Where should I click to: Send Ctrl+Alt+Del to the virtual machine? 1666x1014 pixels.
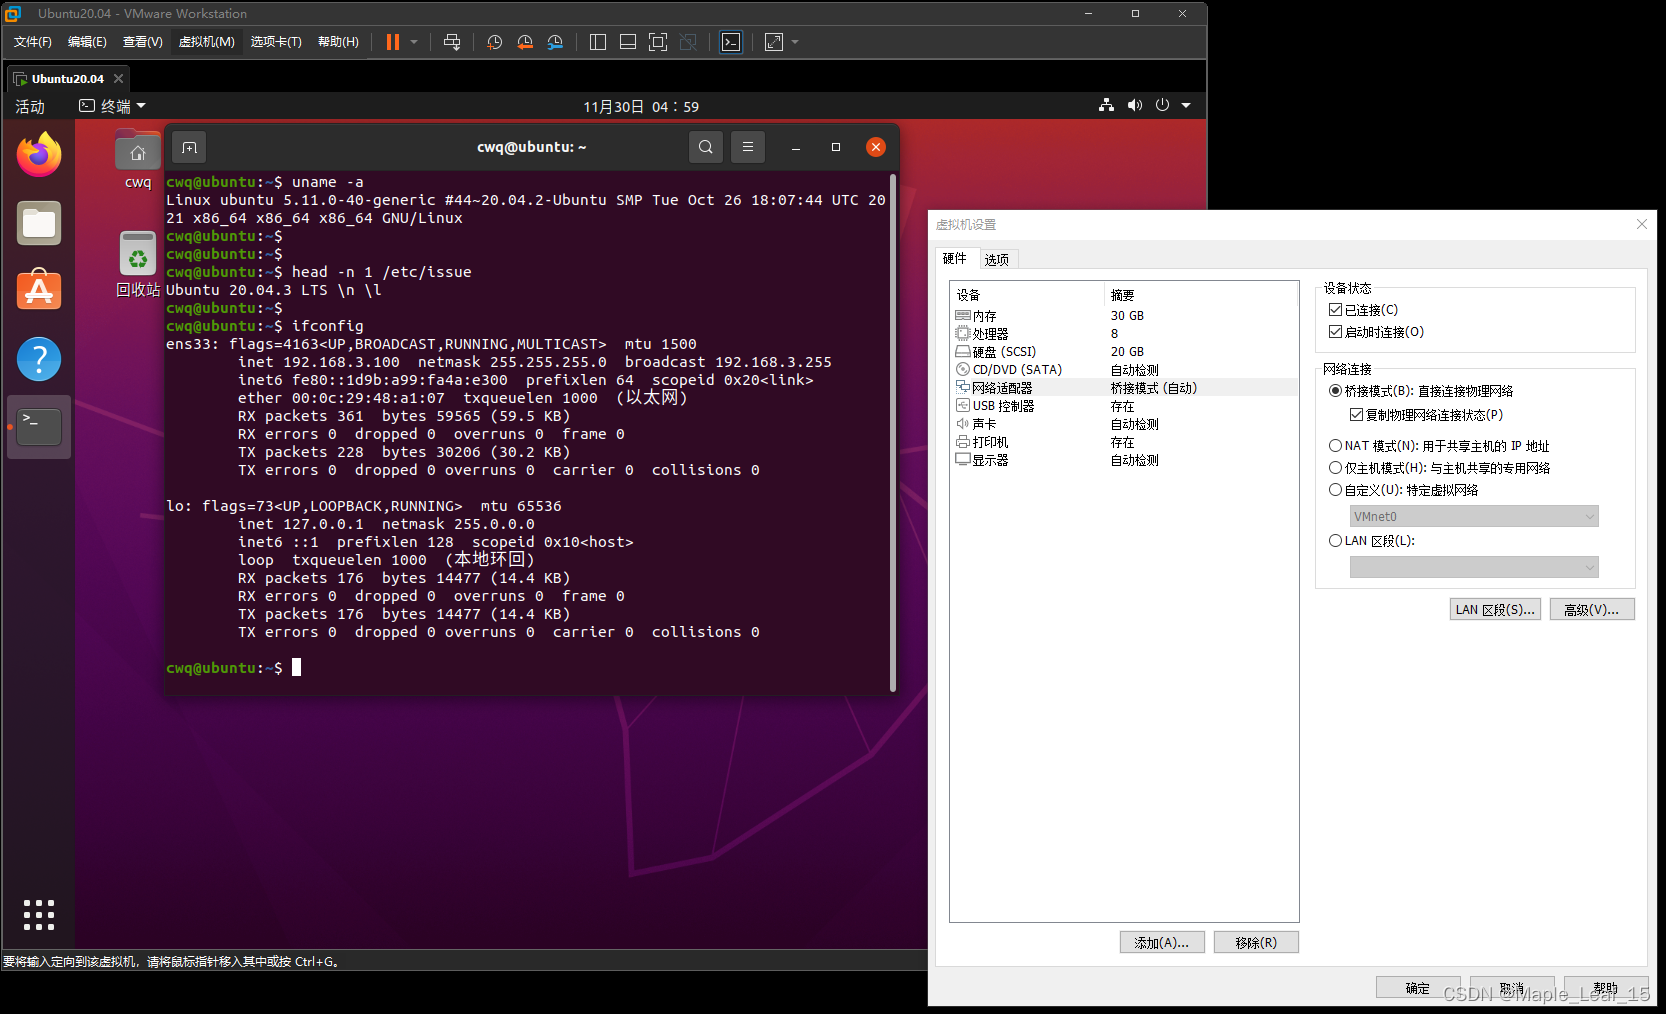pyautogui.click(x=452, y=42)
